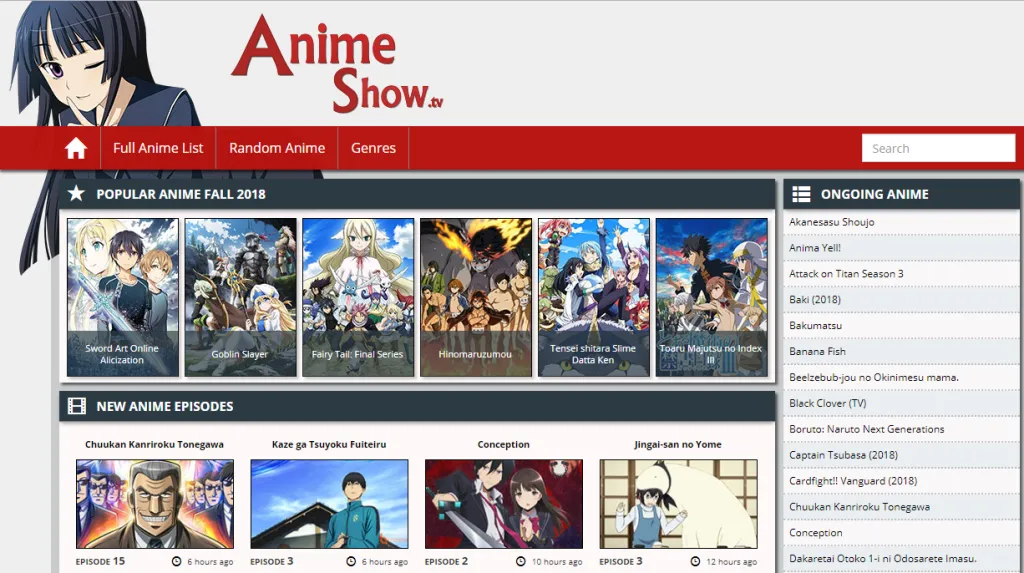Click the clock icon showing 12 hours ago
This screenshot has height=573, width=1024.
pos(695,561)
